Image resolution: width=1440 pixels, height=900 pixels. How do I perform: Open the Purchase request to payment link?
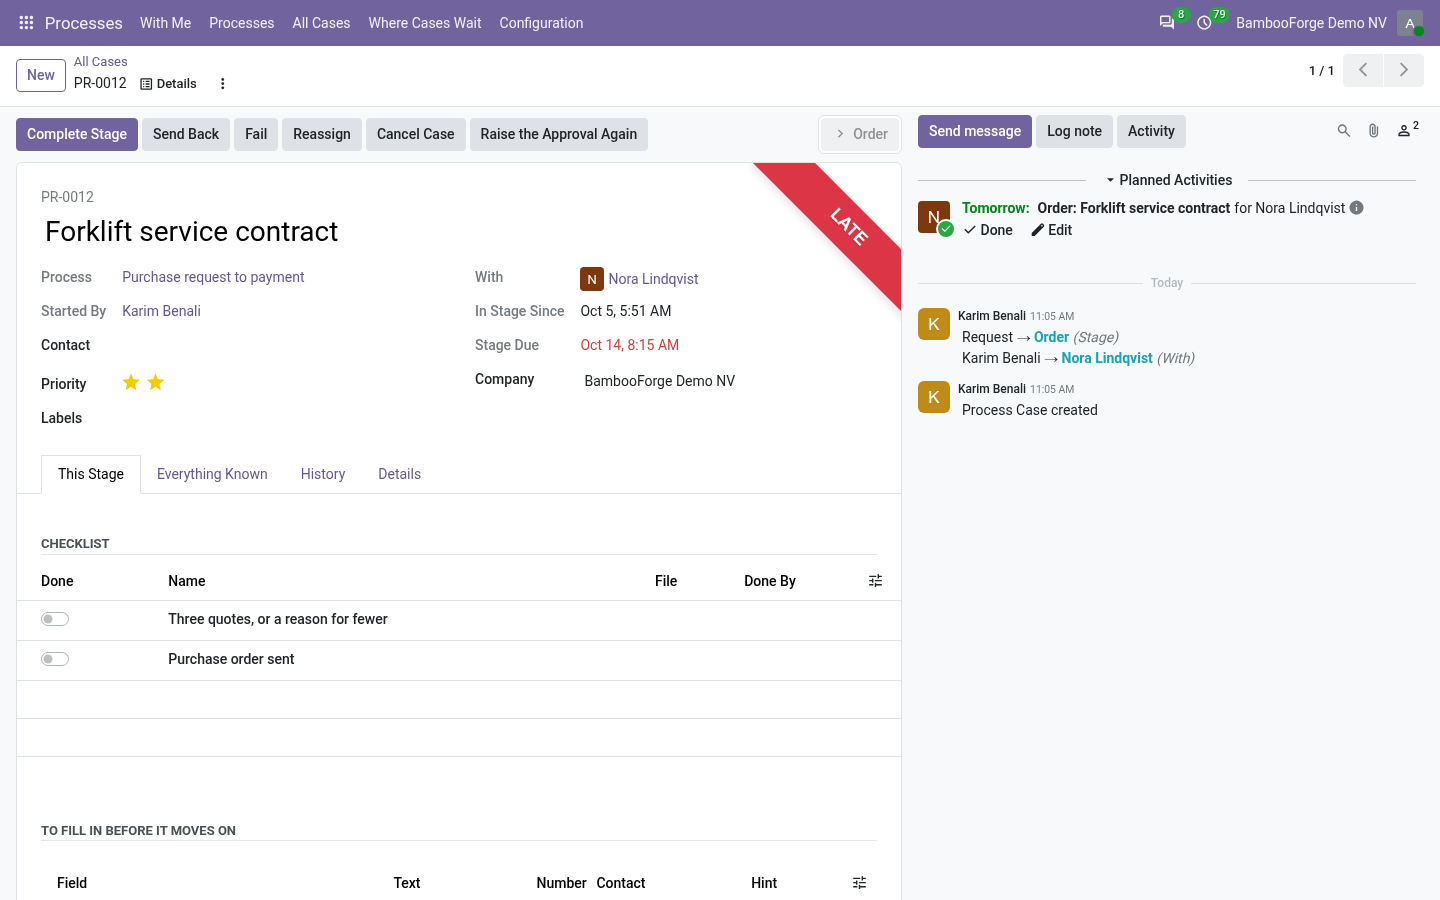[213, 277]
